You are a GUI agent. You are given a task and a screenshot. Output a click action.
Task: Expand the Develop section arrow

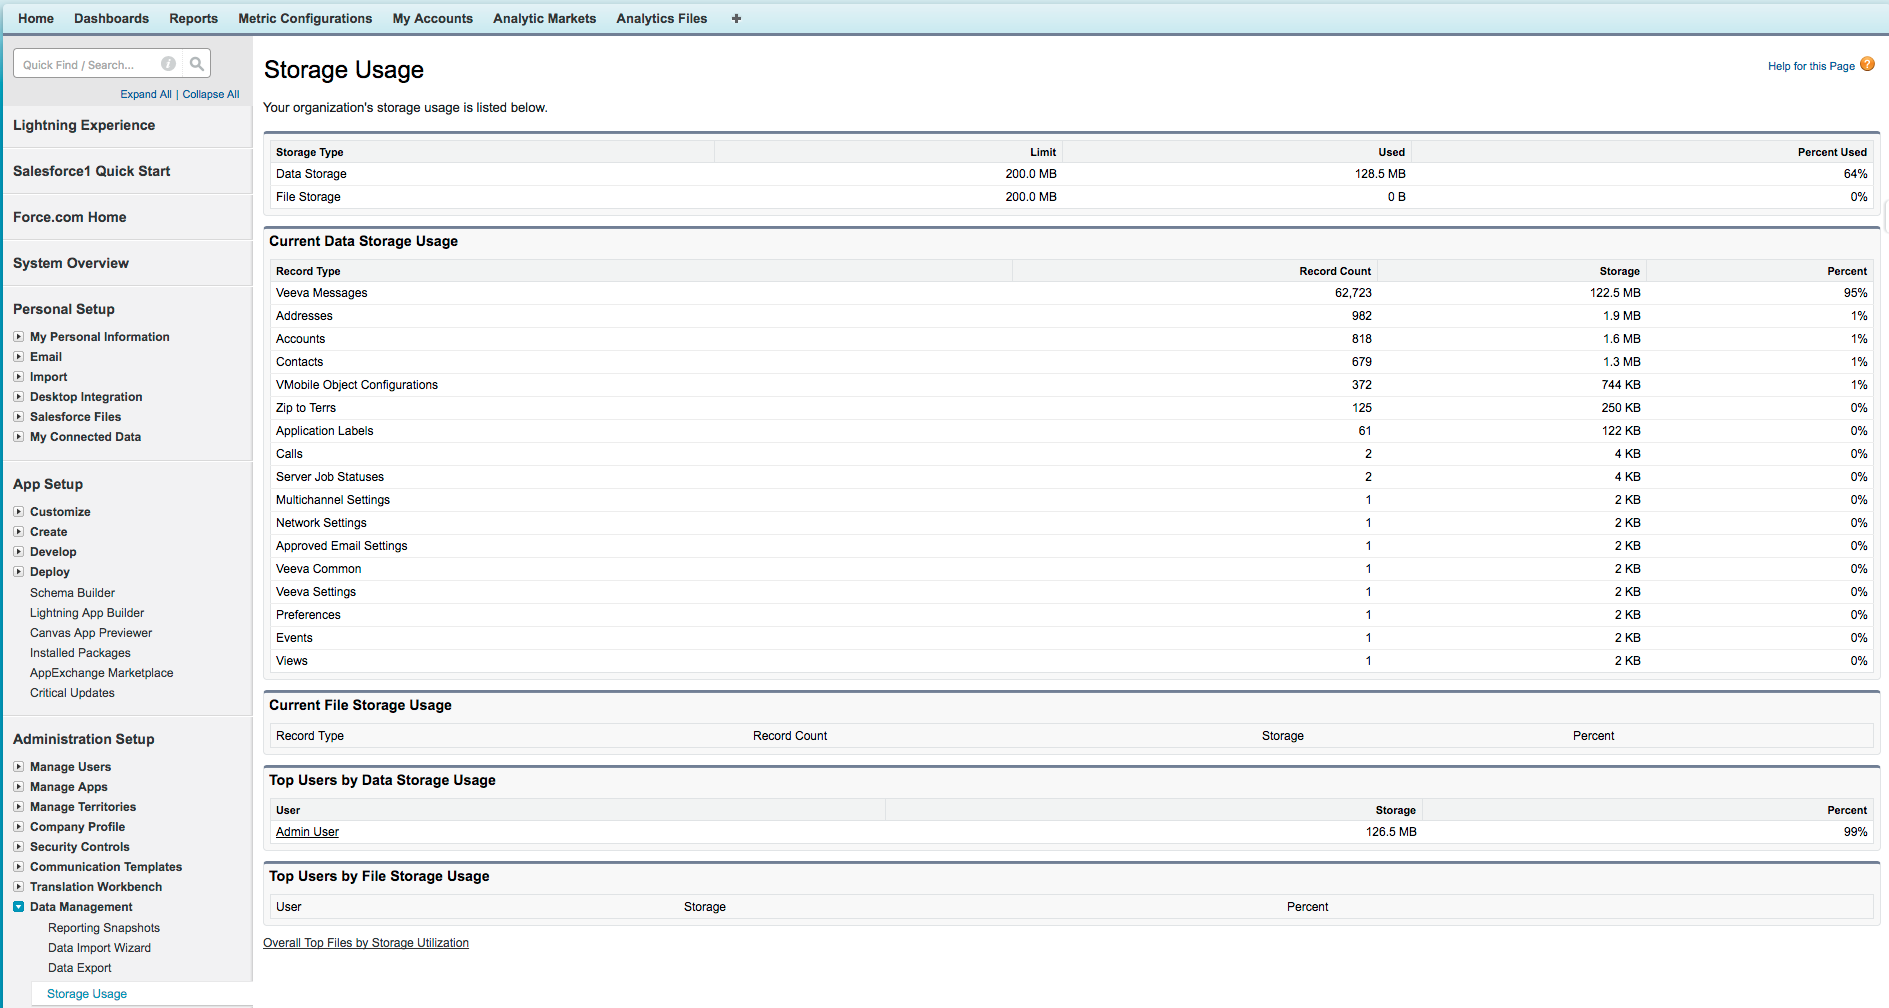point(18,552)
